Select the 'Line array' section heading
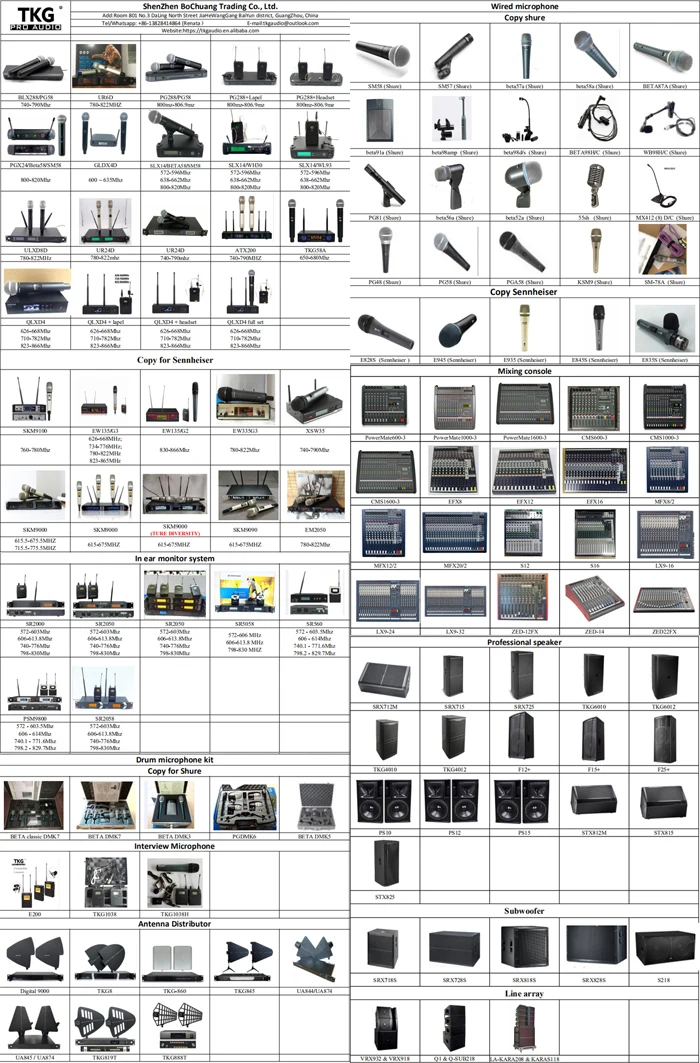 [x=524, y=993]
